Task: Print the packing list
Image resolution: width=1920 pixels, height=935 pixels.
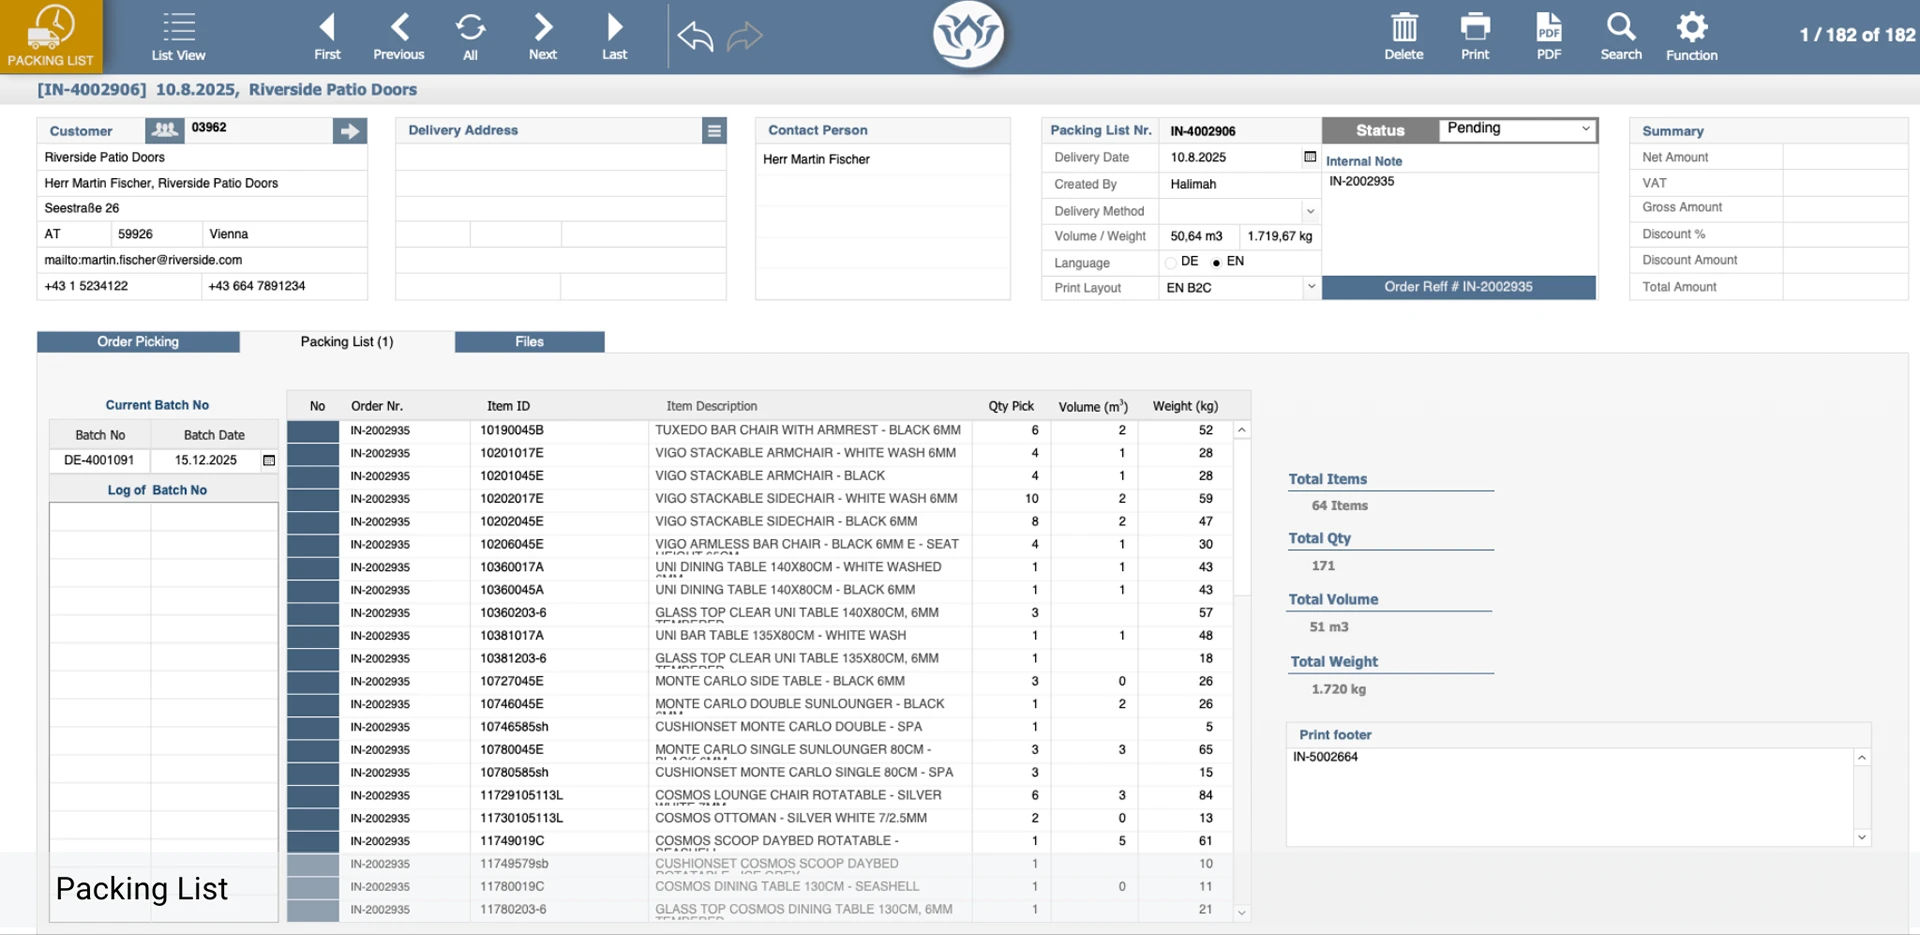Action: pyautogui.click(x=1475, y=36)
